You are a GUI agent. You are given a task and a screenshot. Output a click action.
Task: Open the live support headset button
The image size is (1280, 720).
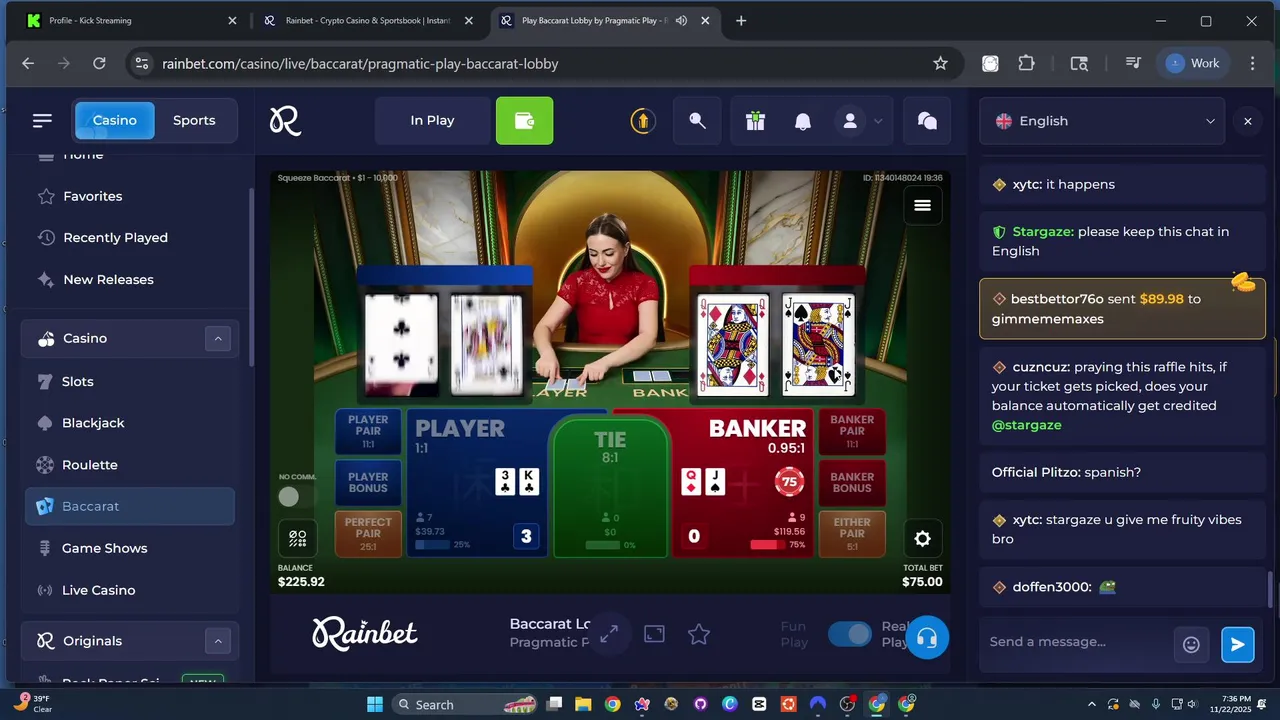pos(927,638)
